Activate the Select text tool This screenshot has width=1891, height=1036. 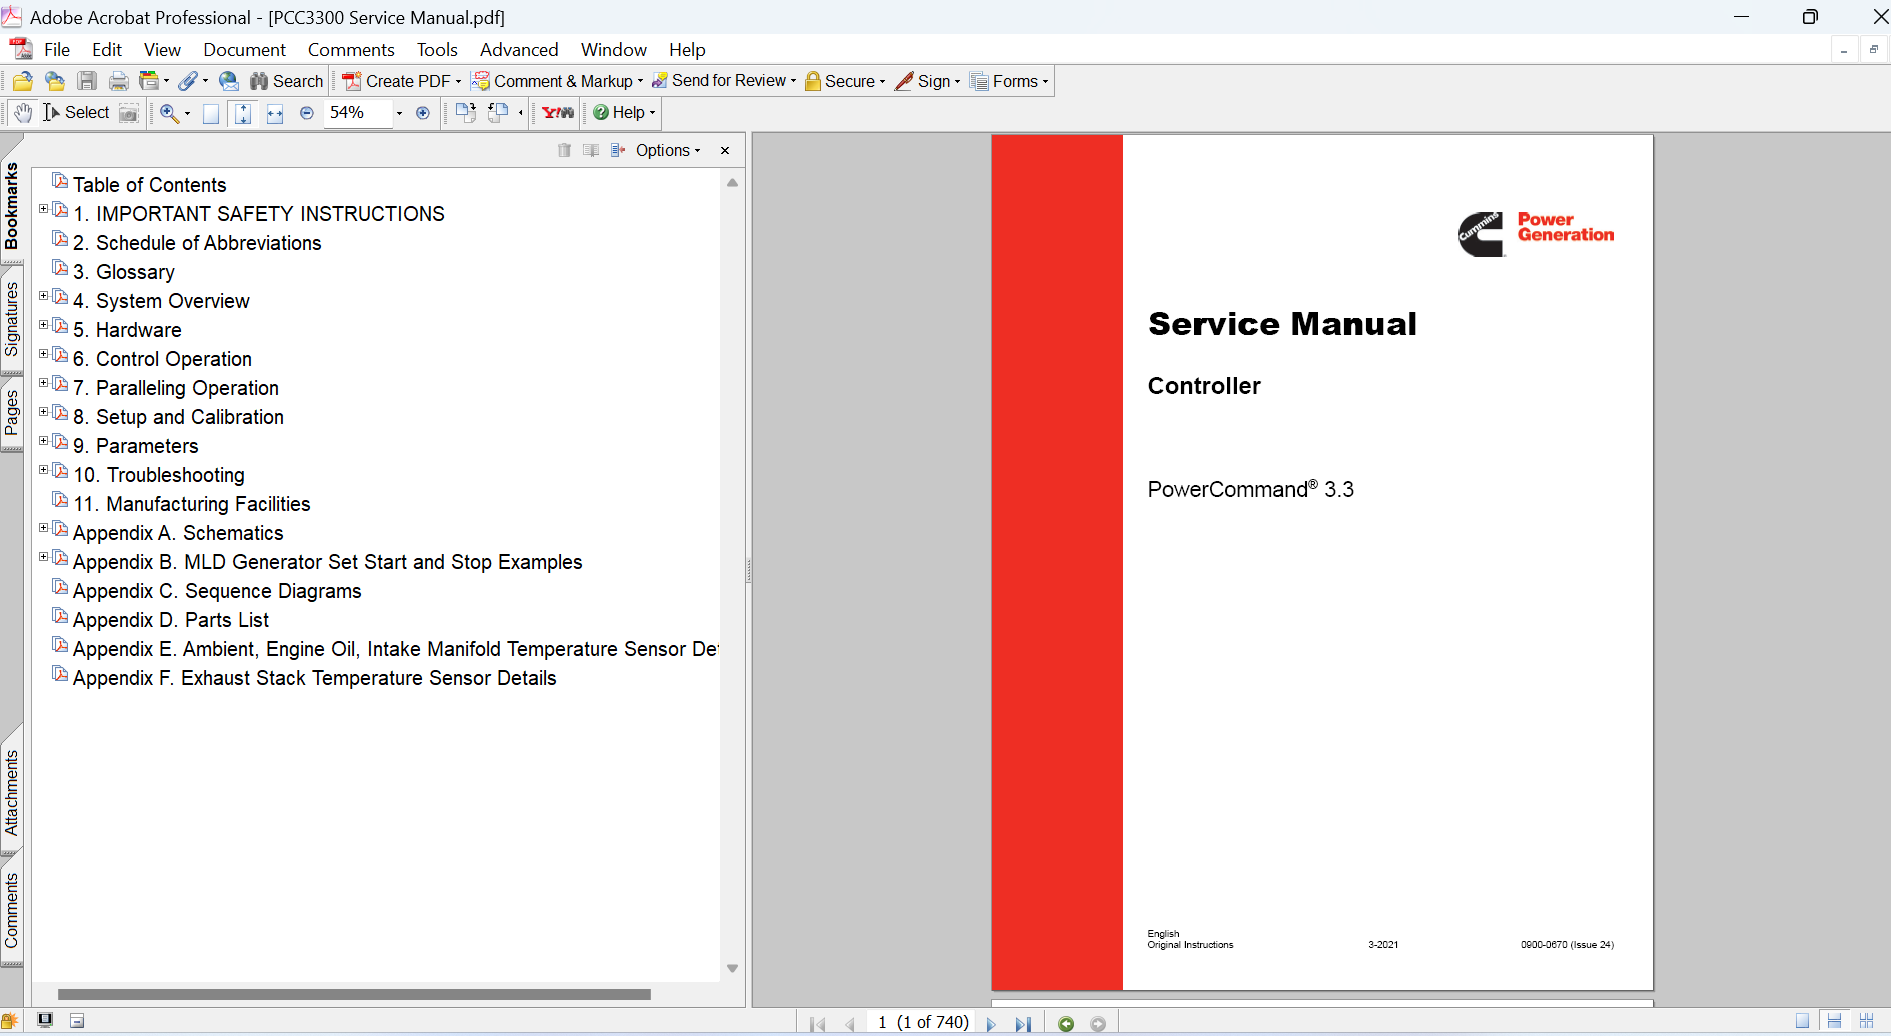pyautogui.click(x=76, y=113)
